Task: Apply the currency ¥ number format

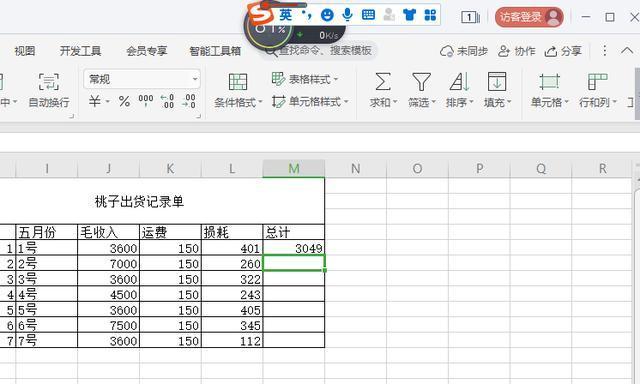Action: (95, 101)
